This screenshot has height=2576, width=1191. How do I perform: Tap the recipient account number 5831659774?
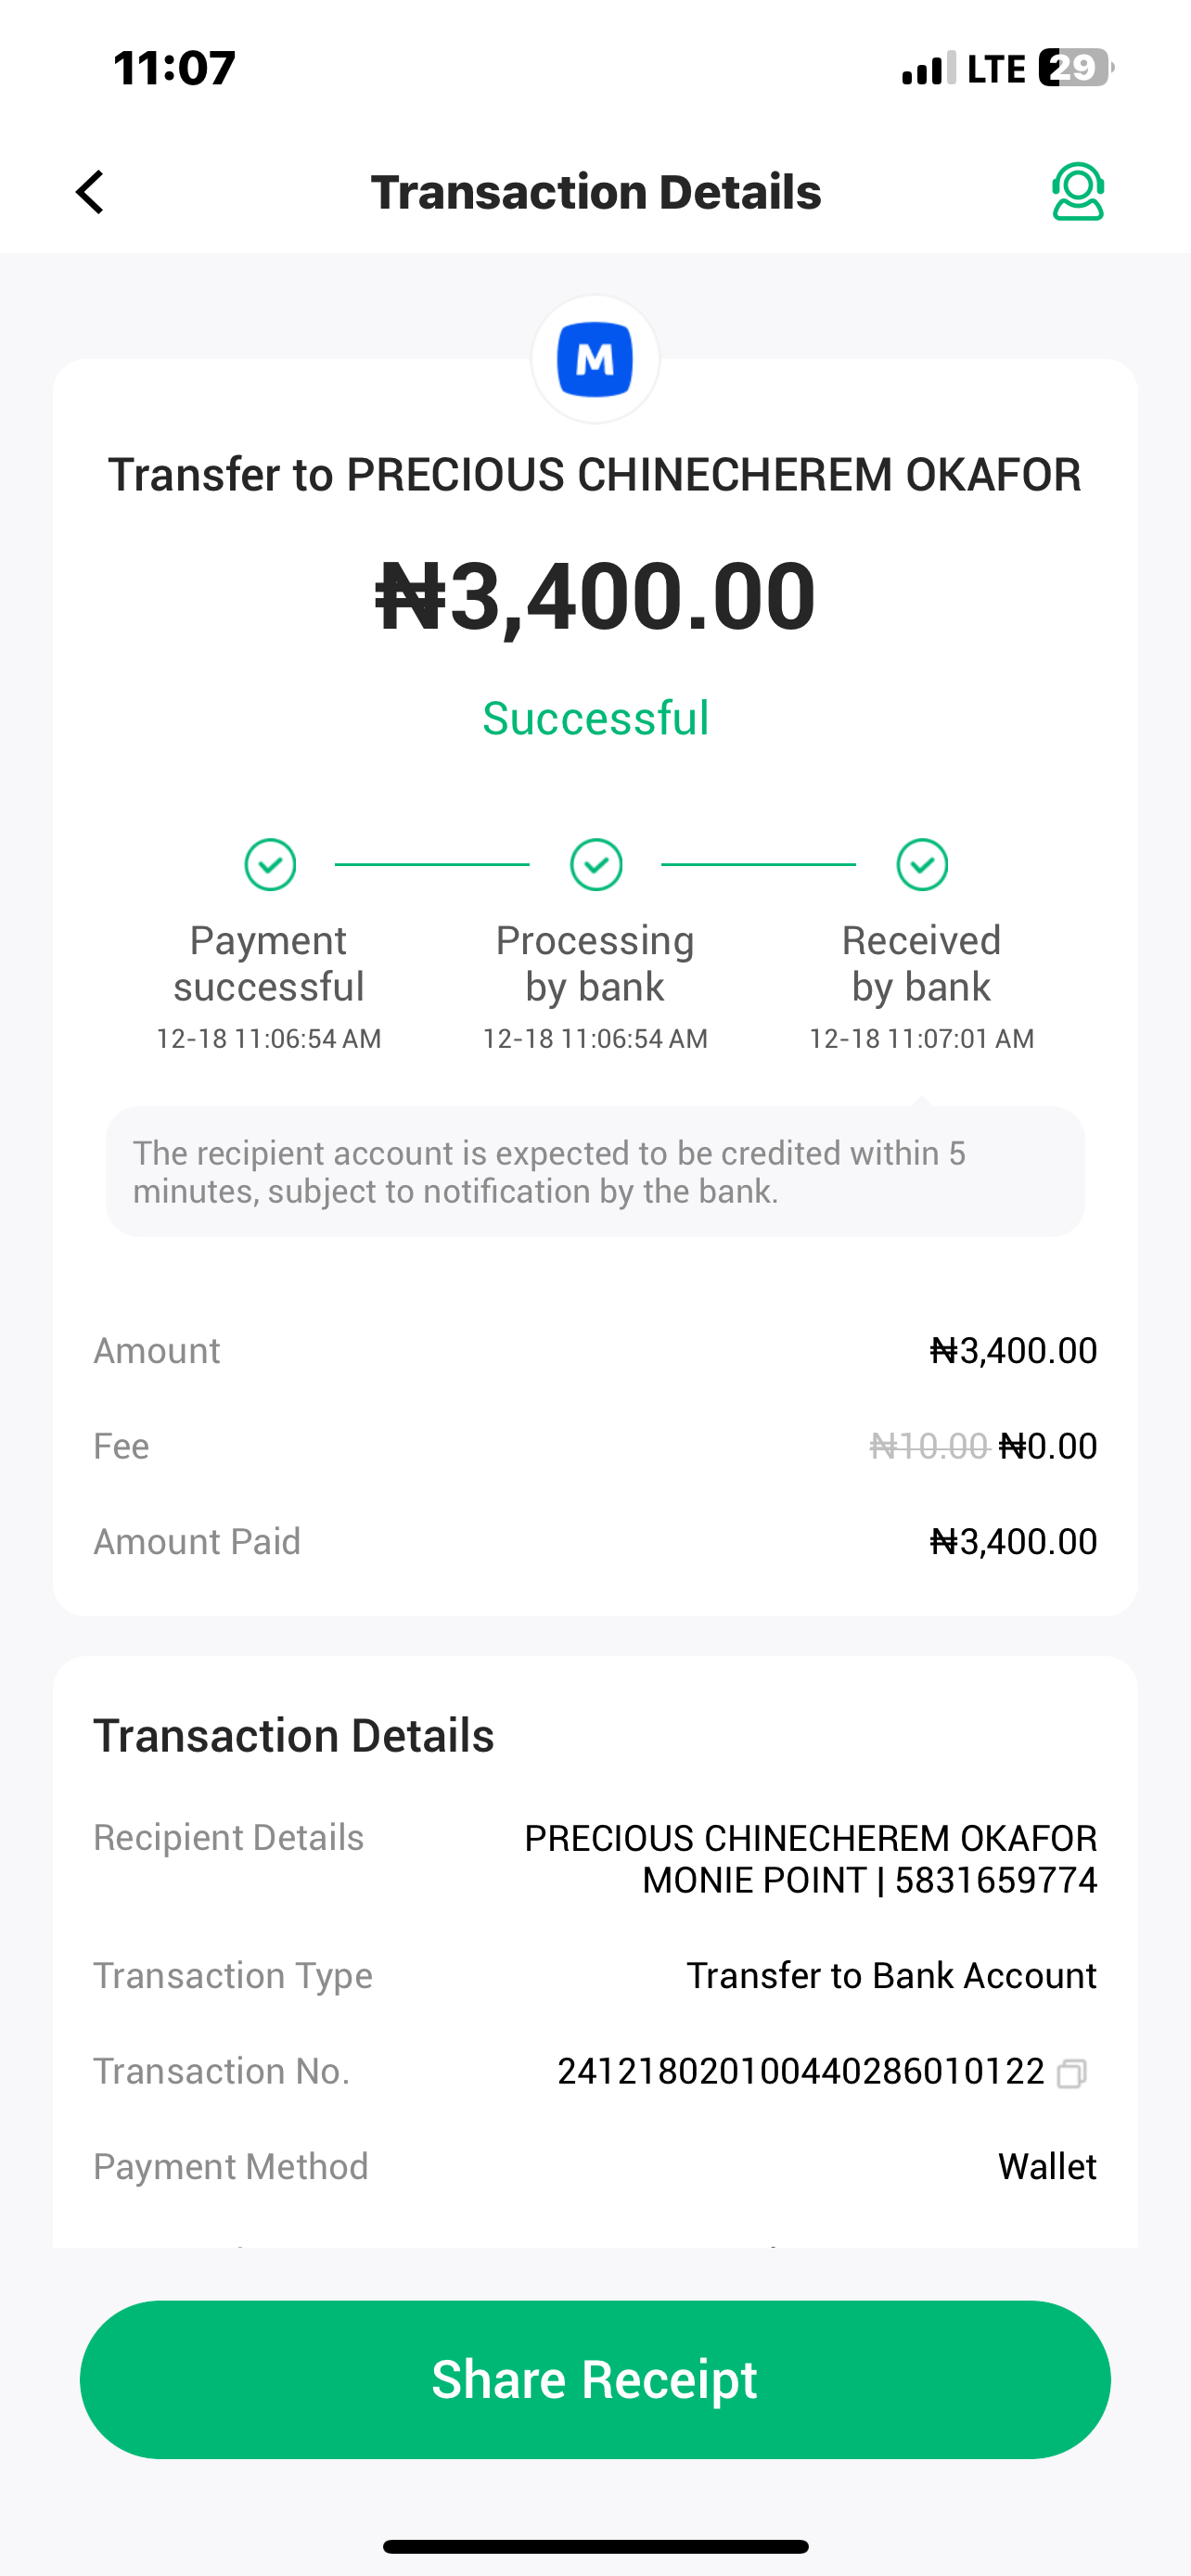point(996,1881)
